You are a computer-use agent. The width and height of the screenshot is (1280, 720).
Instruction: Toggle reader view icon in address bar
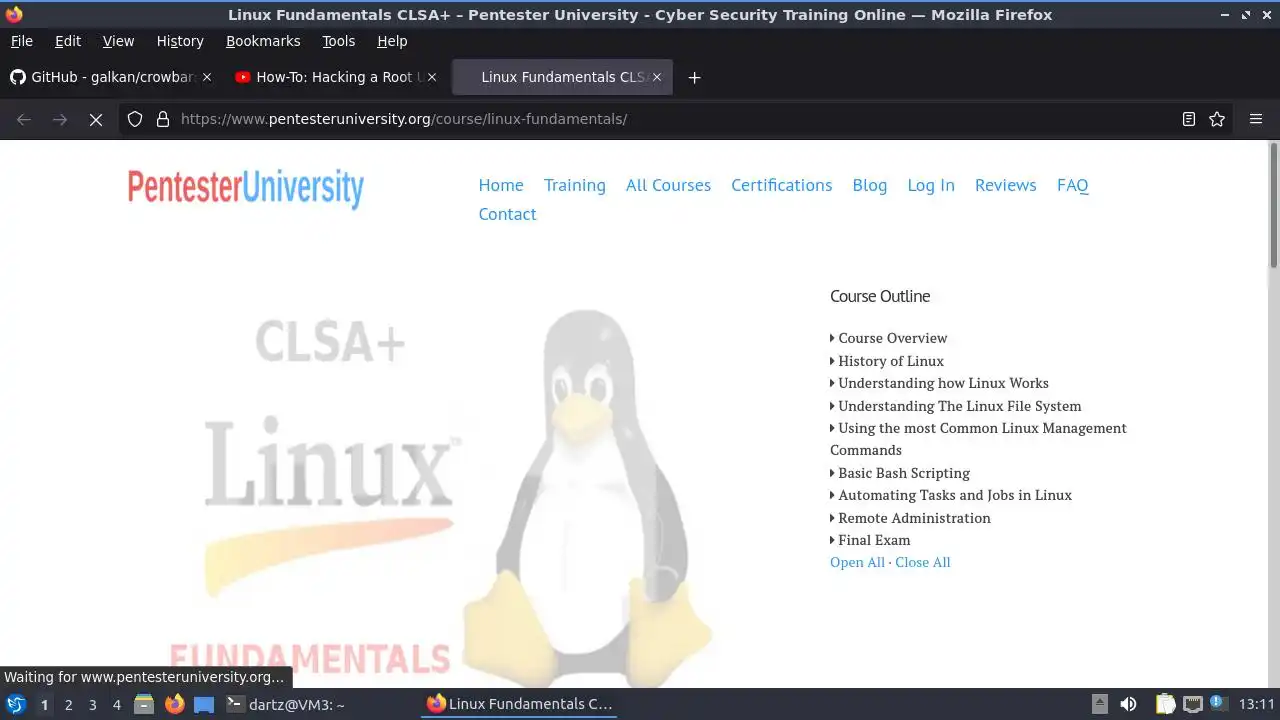click(x=1189, y=119)
